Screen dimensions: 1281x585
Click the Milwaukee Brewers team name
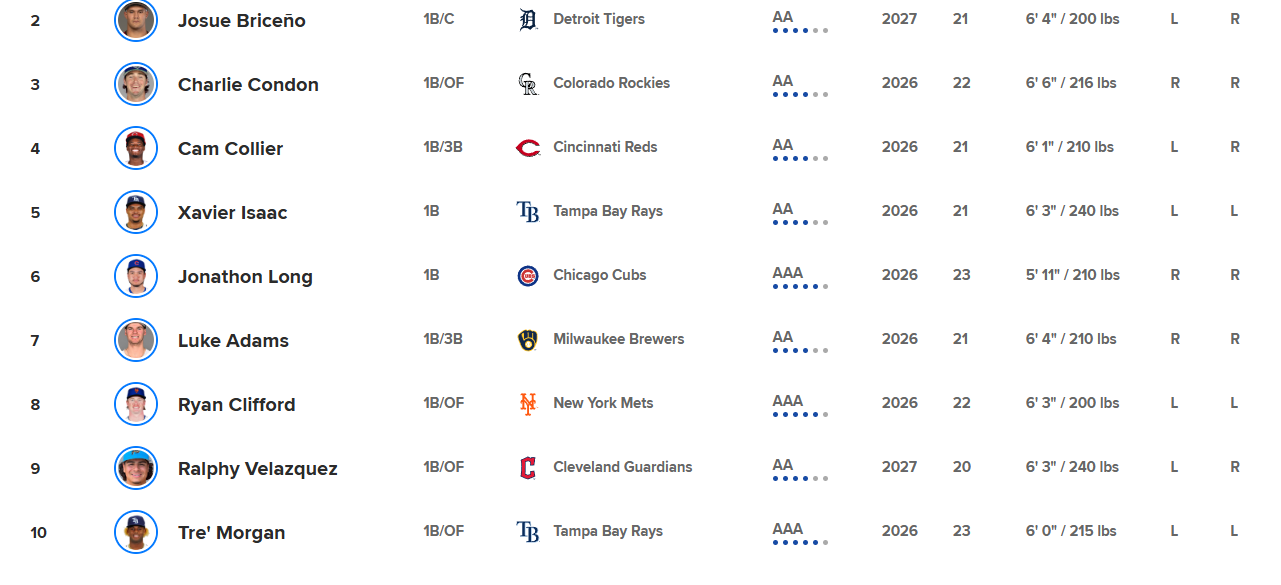coord(618,339)
